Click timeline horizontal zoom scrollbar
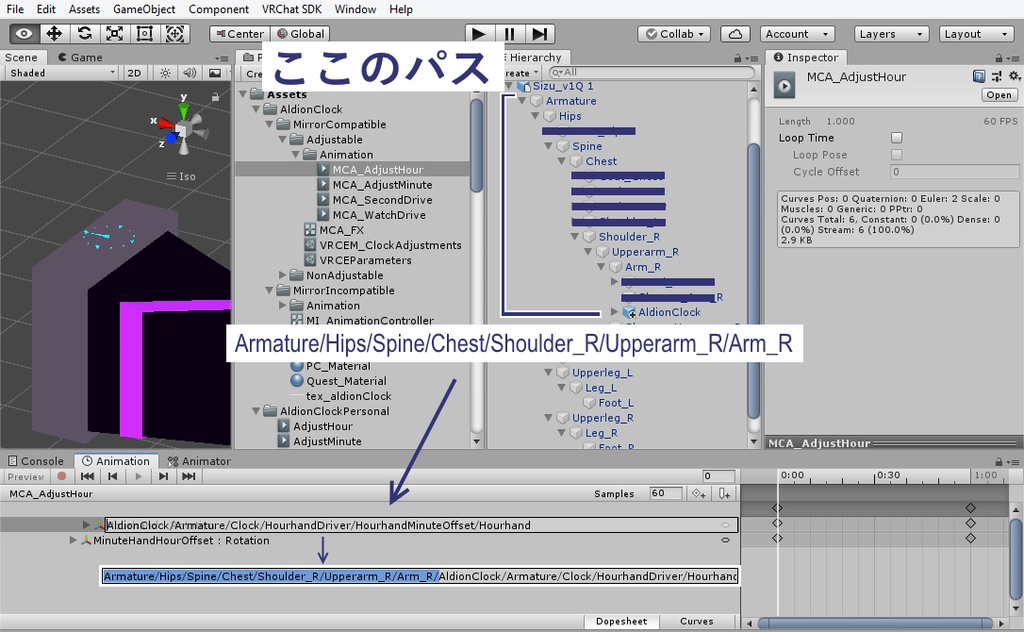 (874, 624)
